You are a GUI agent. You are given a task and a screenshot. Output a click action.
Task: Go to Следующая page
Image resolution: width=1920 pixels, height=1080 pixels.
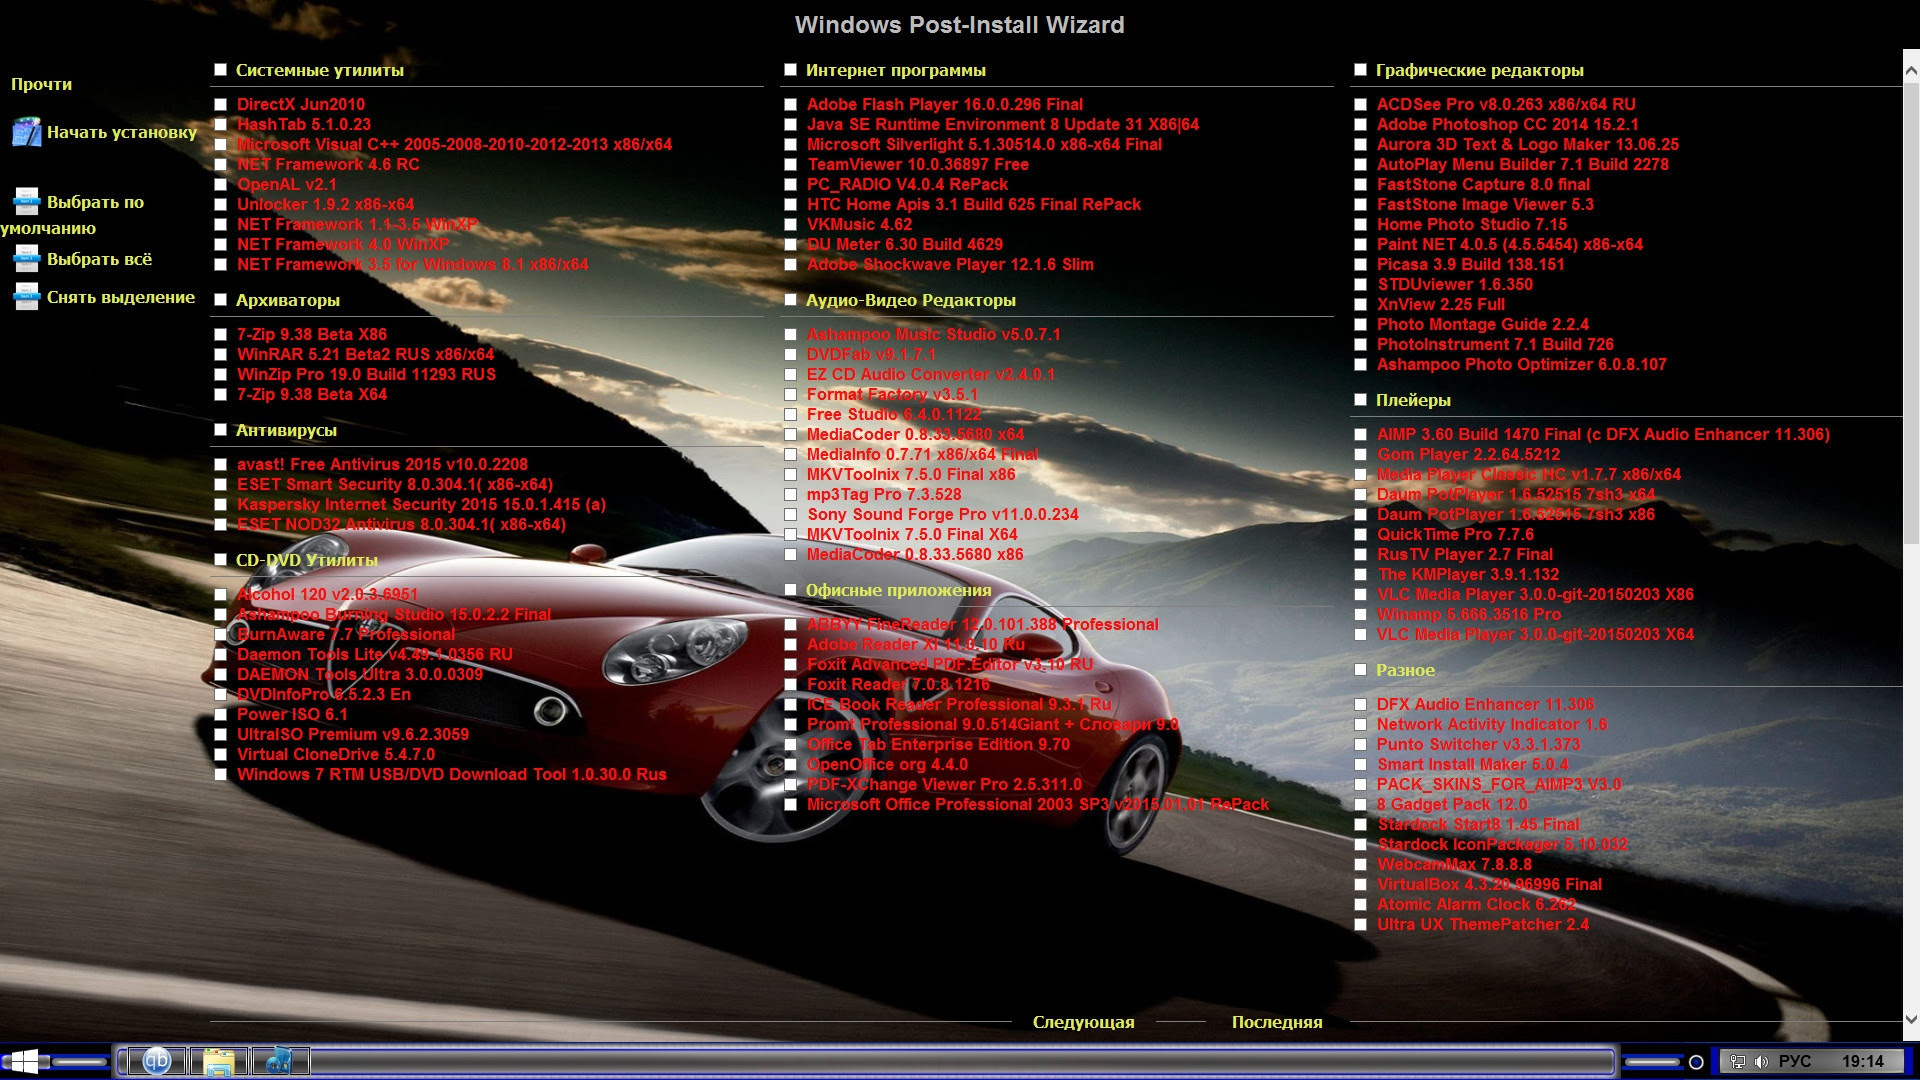pos(1083,1022)
